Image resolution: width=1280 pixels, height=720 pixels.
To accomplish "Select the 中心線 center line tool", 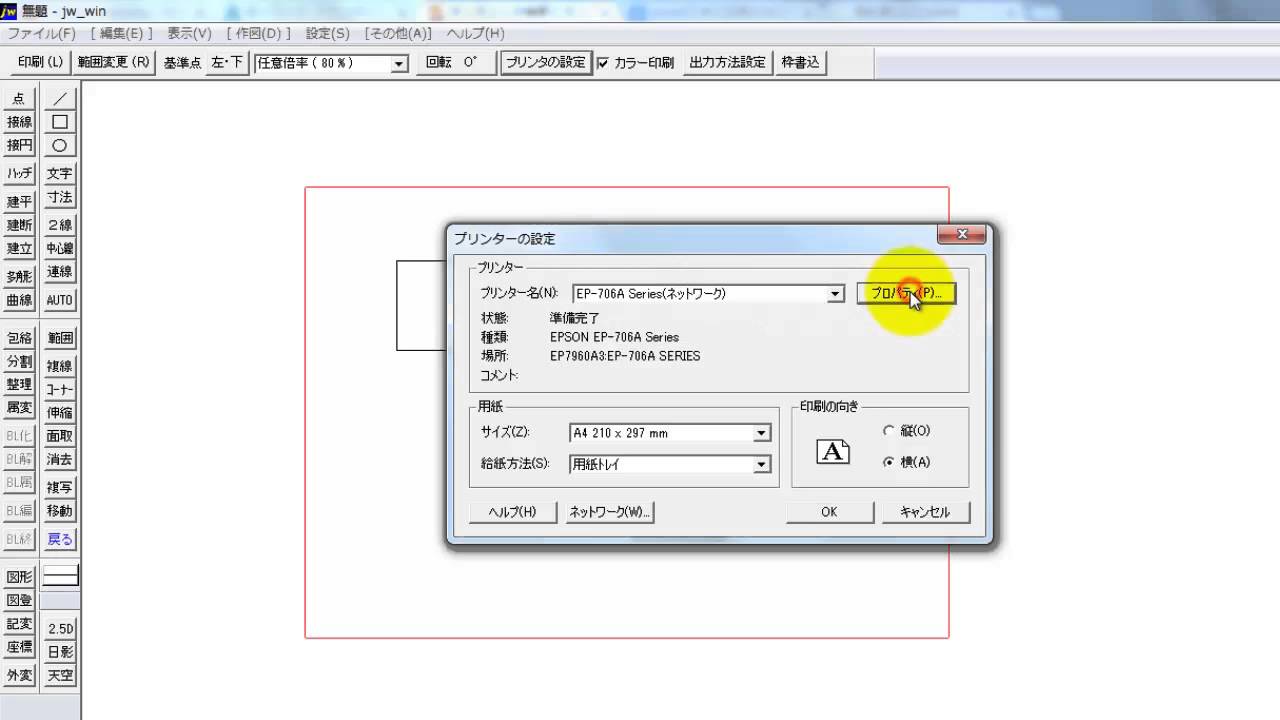I will coord(60,248).
